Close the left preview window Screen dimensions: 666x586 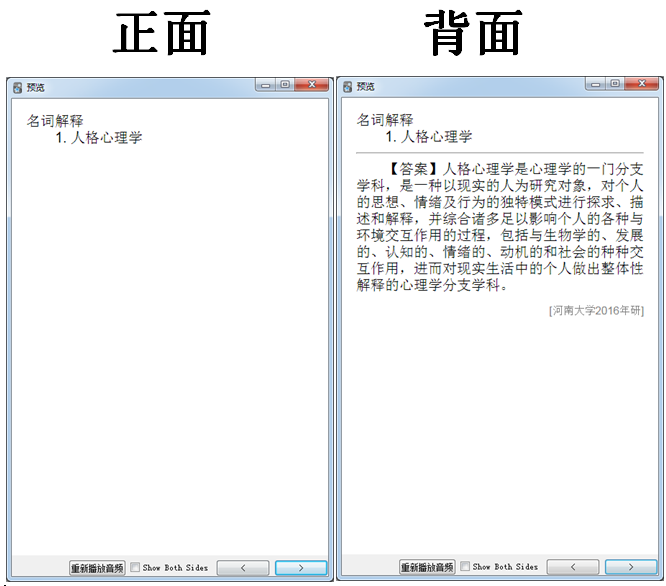point(312,85)
